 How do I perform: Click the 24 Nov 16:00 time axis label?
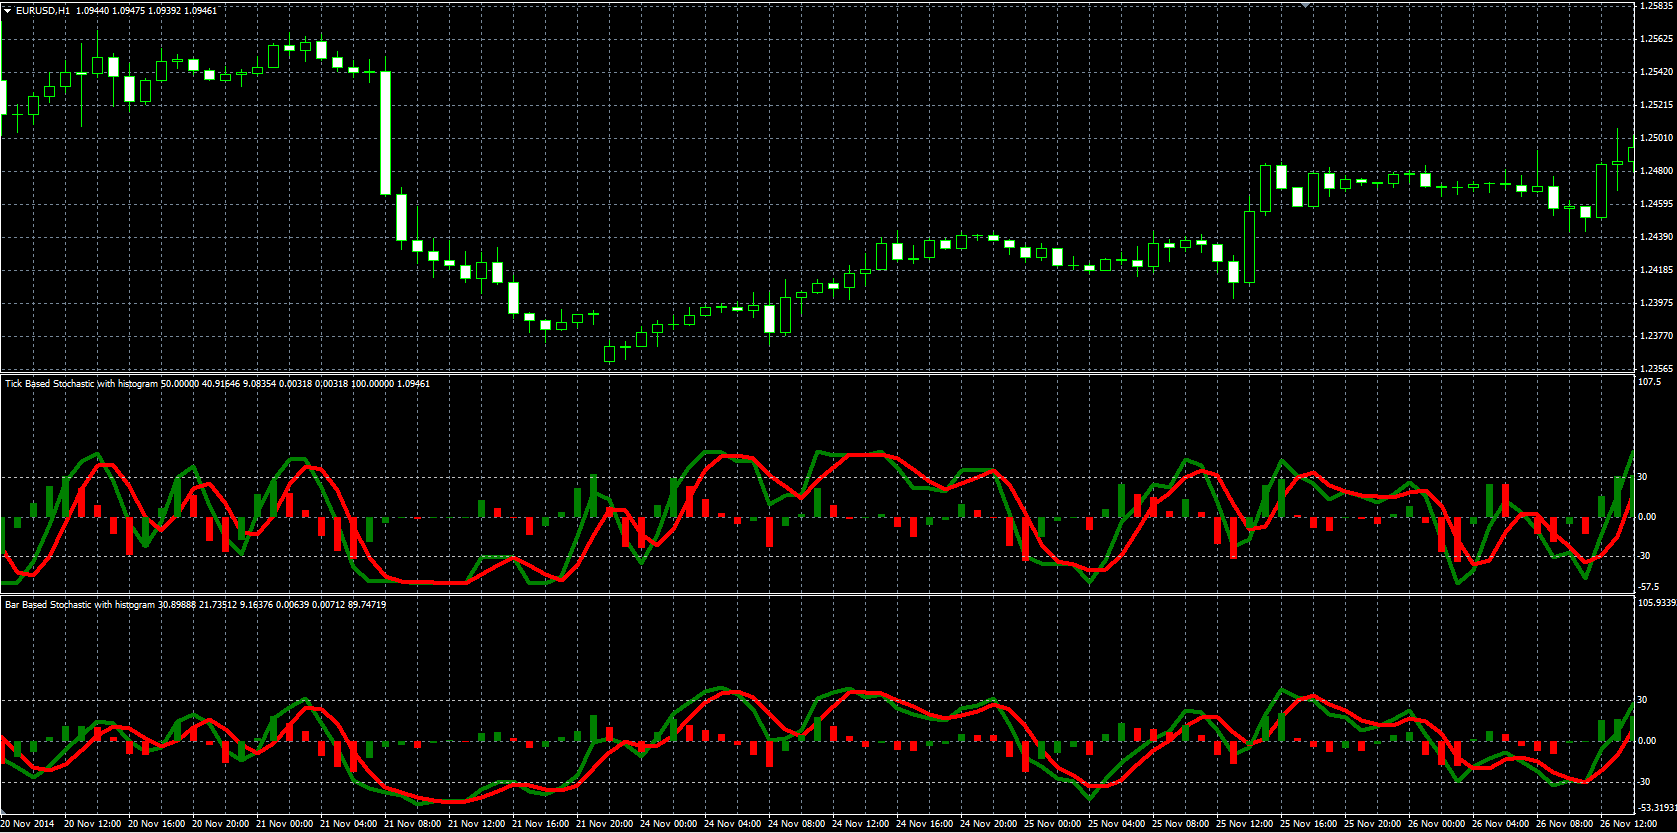924,824
